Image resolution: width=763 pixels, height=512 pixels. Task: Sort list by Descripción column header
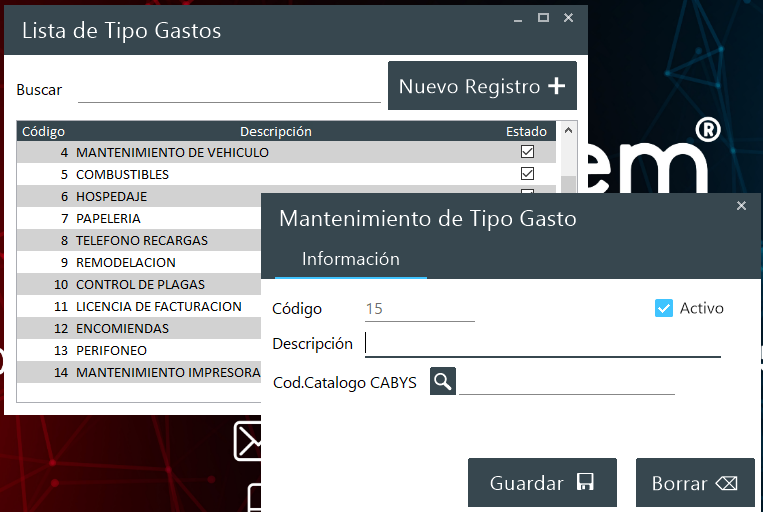[275, 131]
